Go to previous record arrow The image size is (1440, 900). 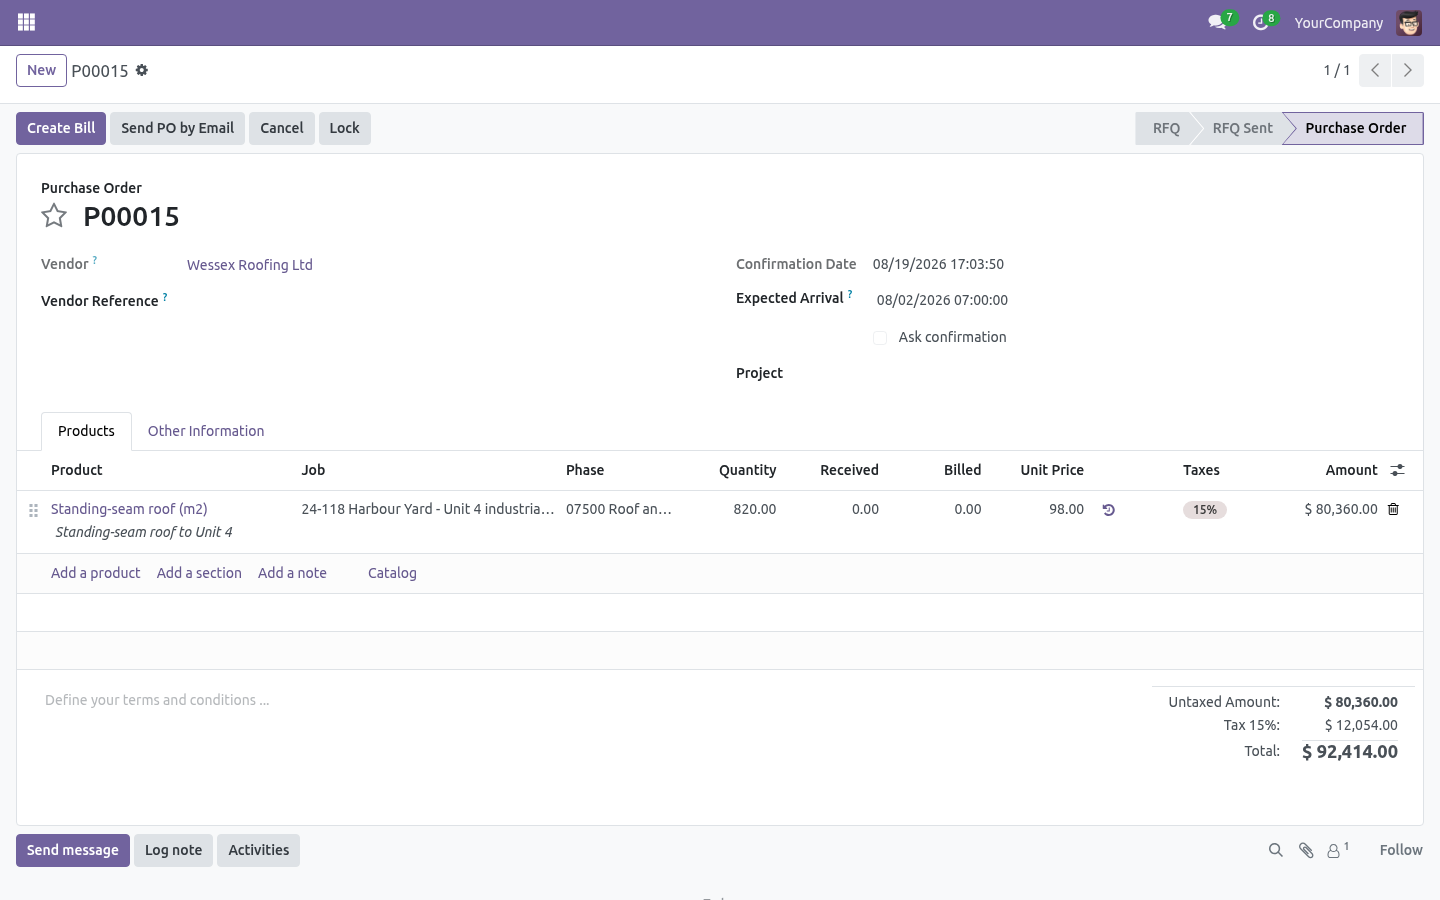coord(1375,70)
